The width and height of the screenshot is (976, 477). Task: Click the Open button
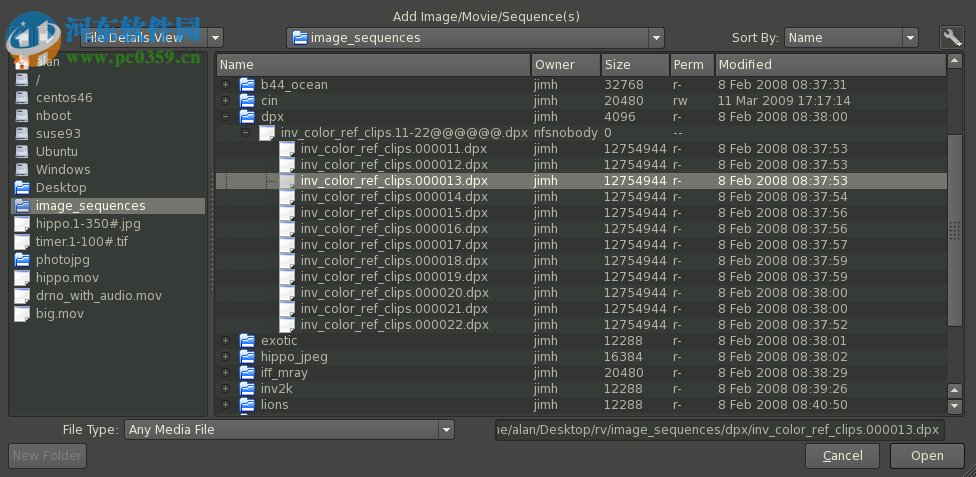click(x=927, y=456)
